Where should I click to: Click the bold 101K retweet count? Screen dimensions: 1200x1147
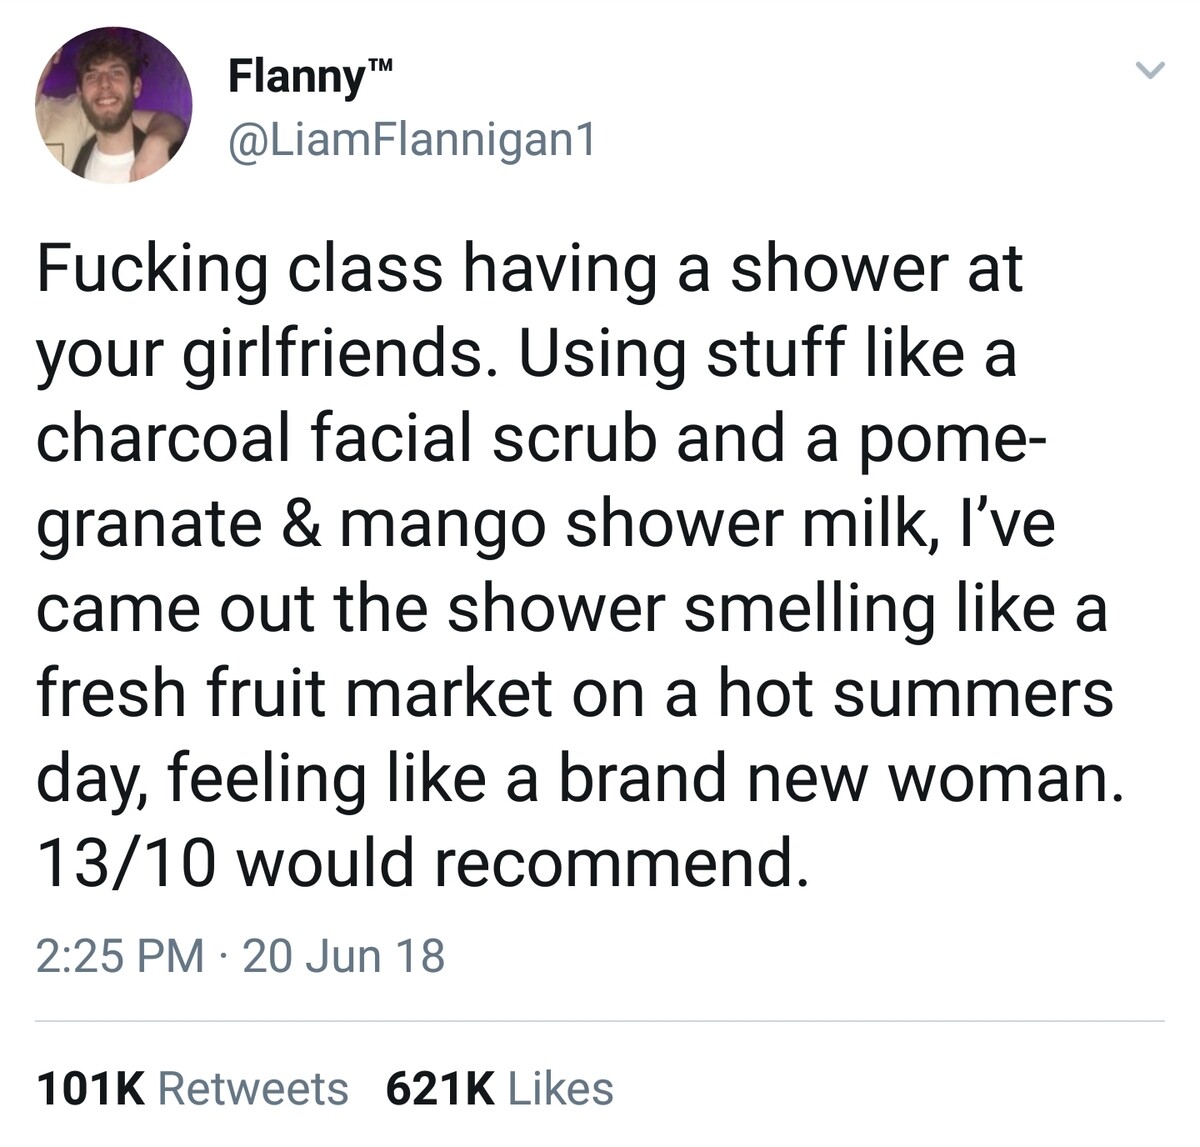(x=91, y=1088)
